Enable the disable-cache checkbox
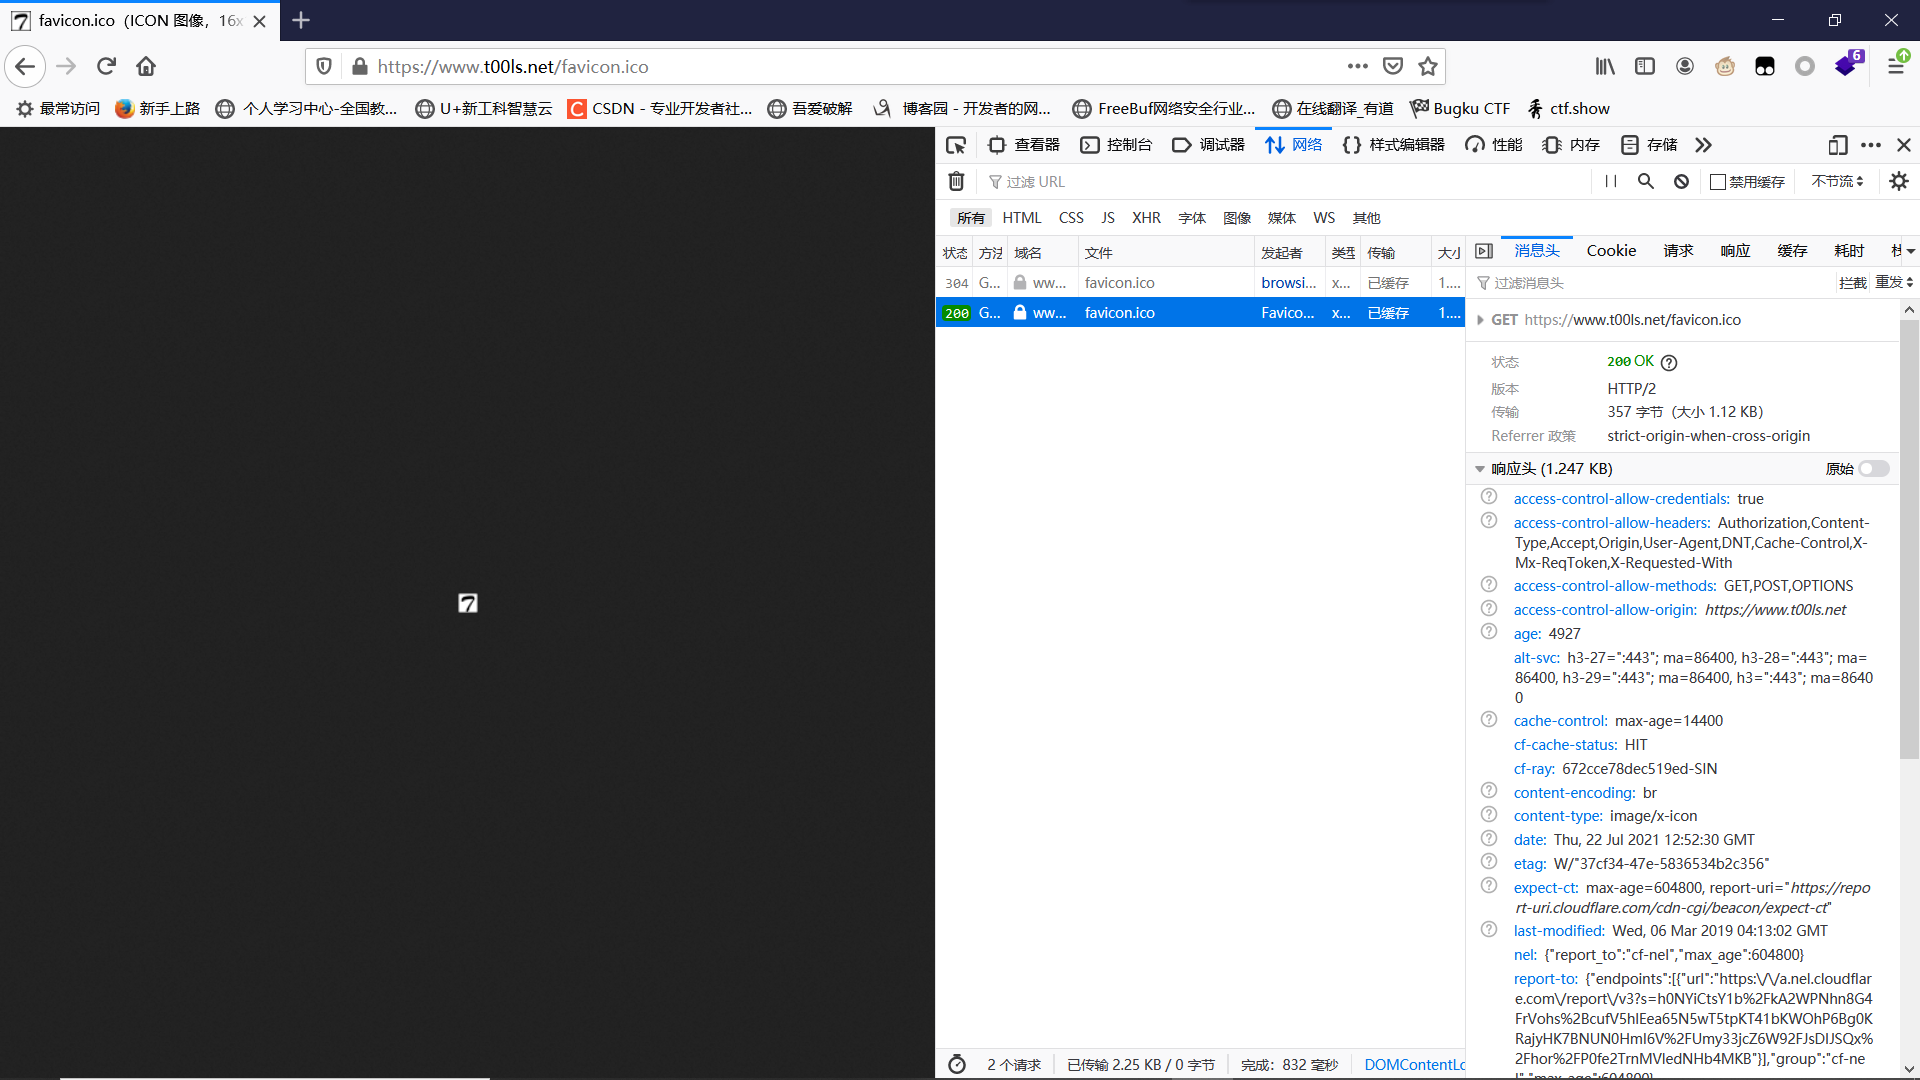The width and height of the screenshot is (1920, 1080). (1718, 181)
